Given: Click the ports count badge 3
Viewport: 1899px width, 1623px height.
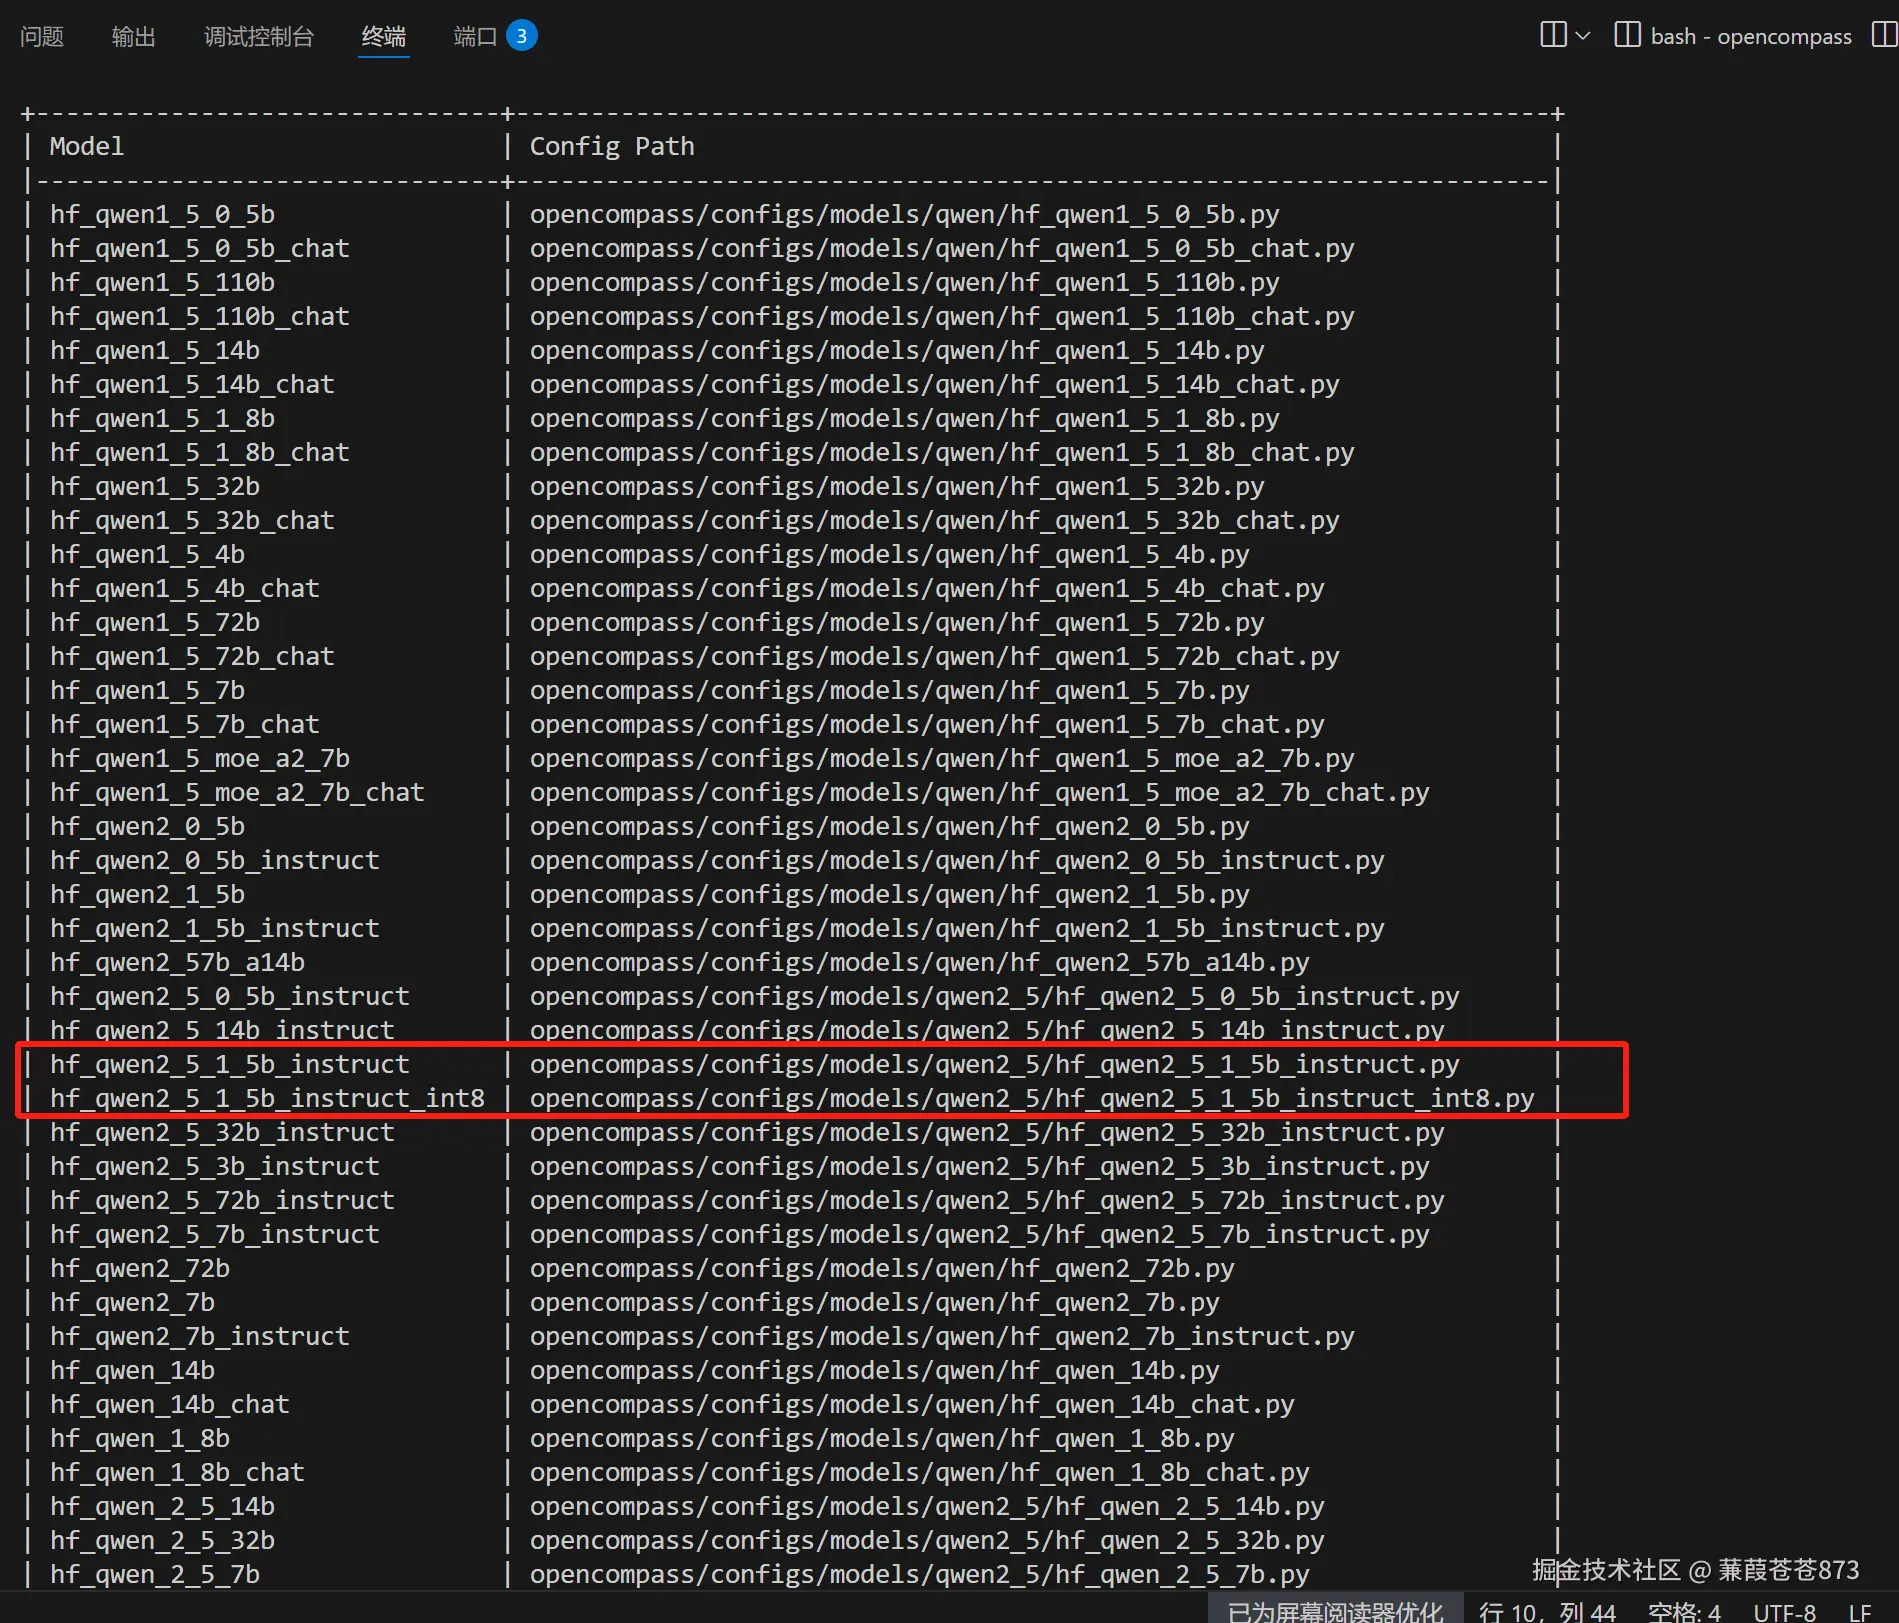Looking at the screenshot, I should pyautogui.click(x=521, y=36).
